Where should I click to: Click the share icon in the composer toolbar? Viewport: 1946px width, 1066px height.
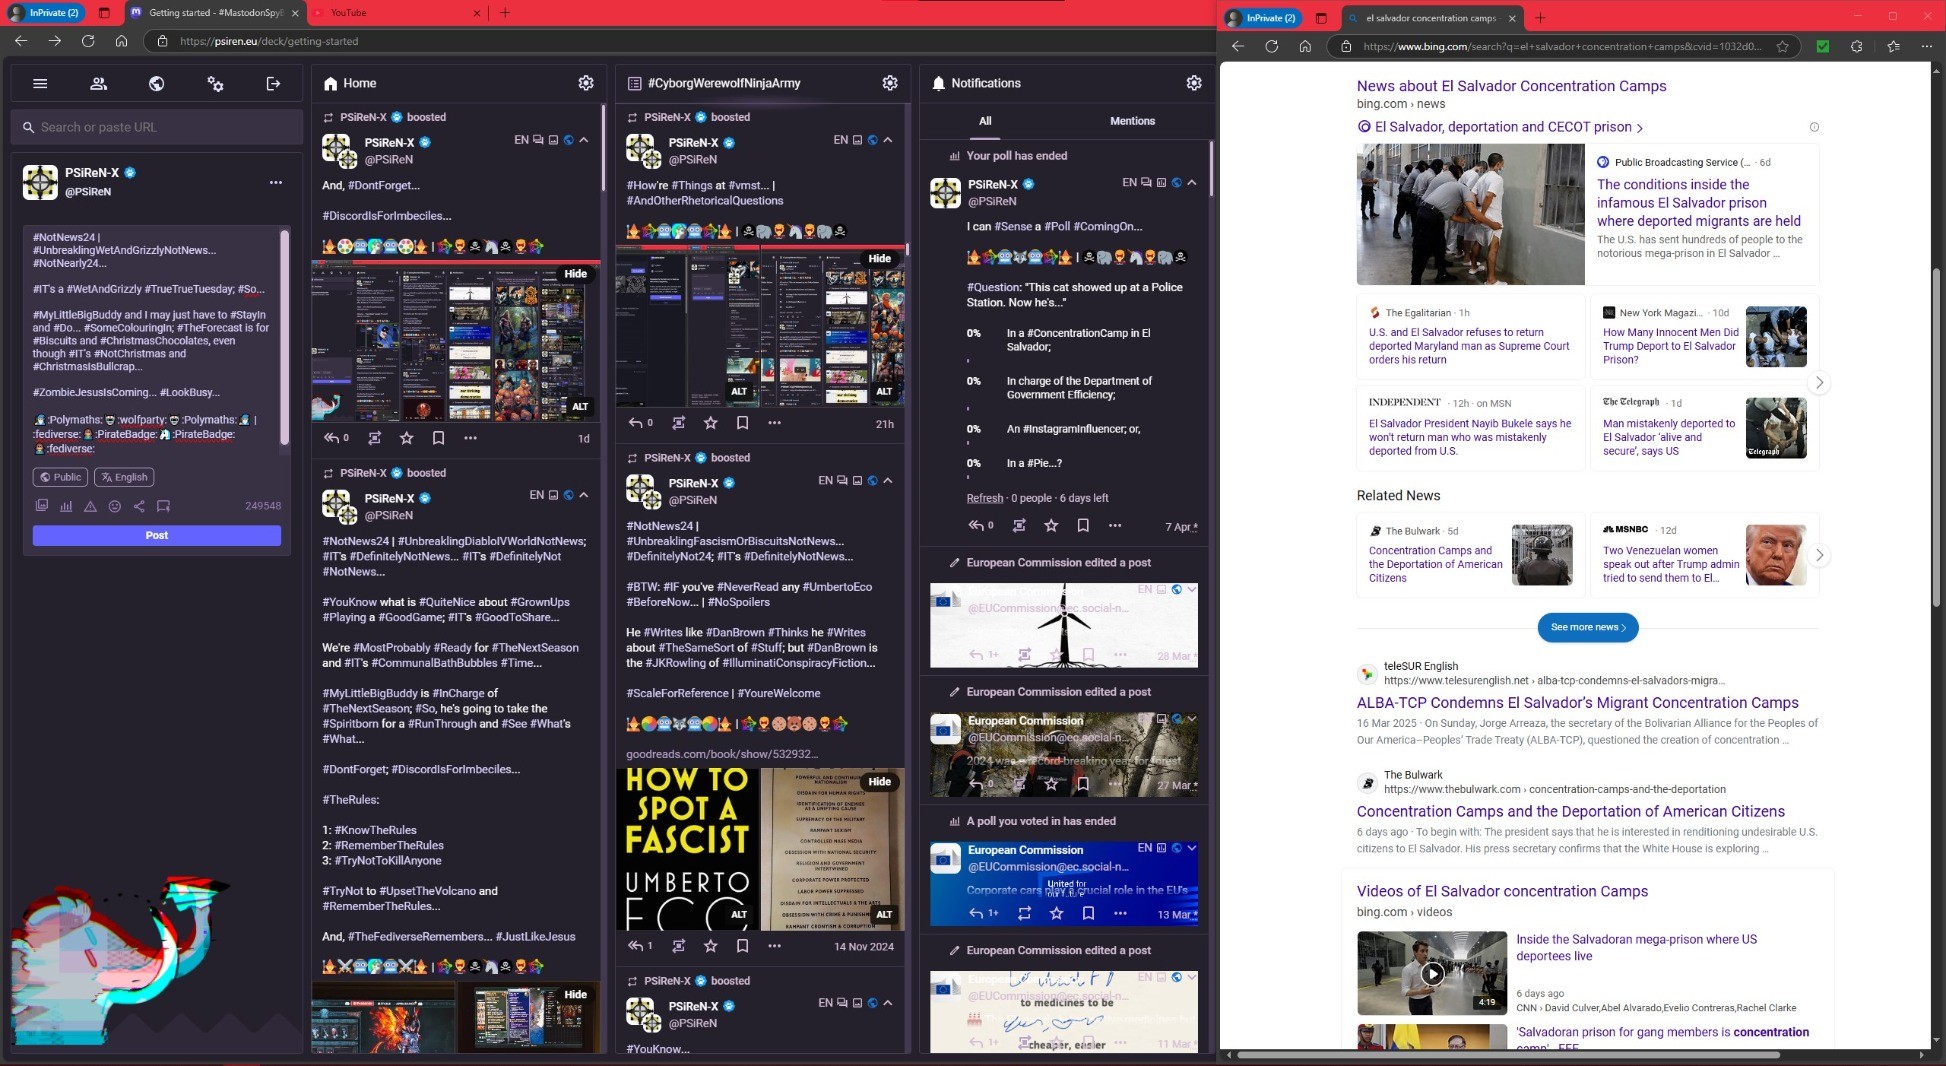[139, 506]
